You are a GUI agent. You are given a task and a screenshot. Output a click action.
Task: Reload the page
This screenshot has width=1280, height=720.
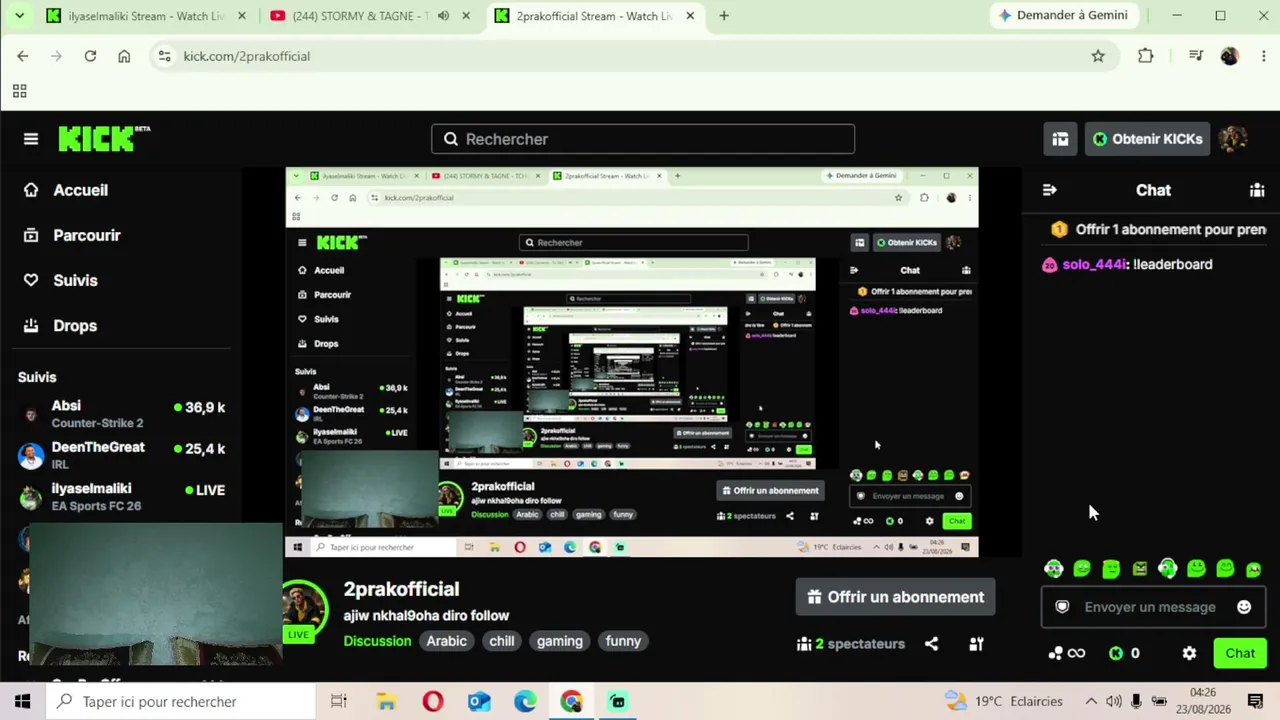point(90,56)
